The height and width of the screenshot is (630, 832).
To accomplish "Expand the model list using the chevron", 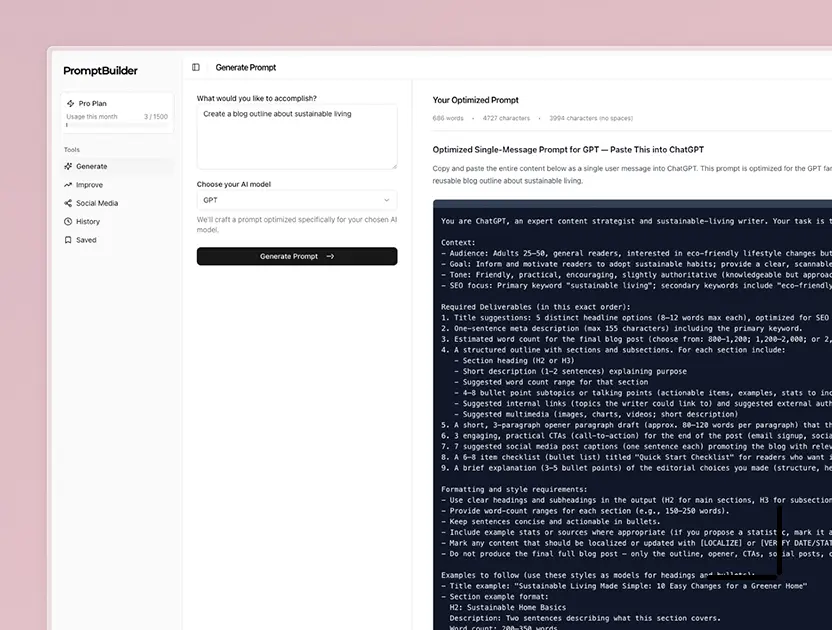I will [x=386, y=200].
